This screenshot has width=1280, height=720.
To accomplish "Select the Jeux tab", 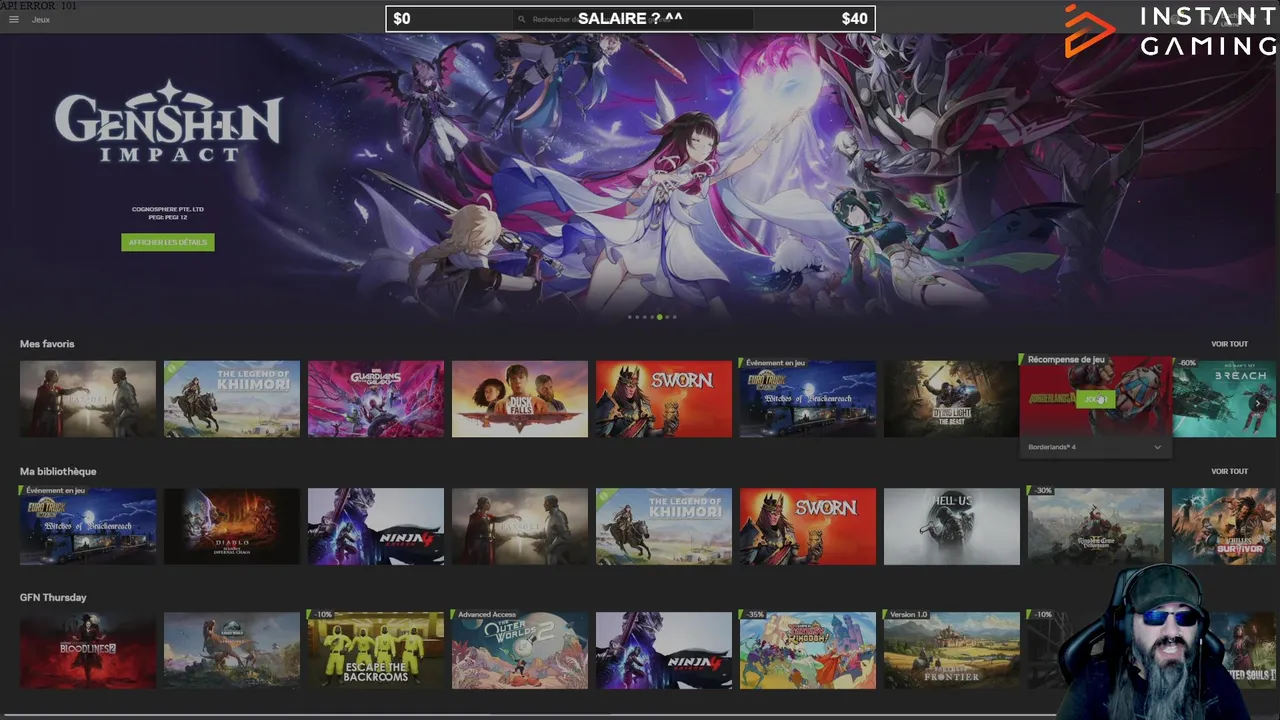I will [41, 19].
